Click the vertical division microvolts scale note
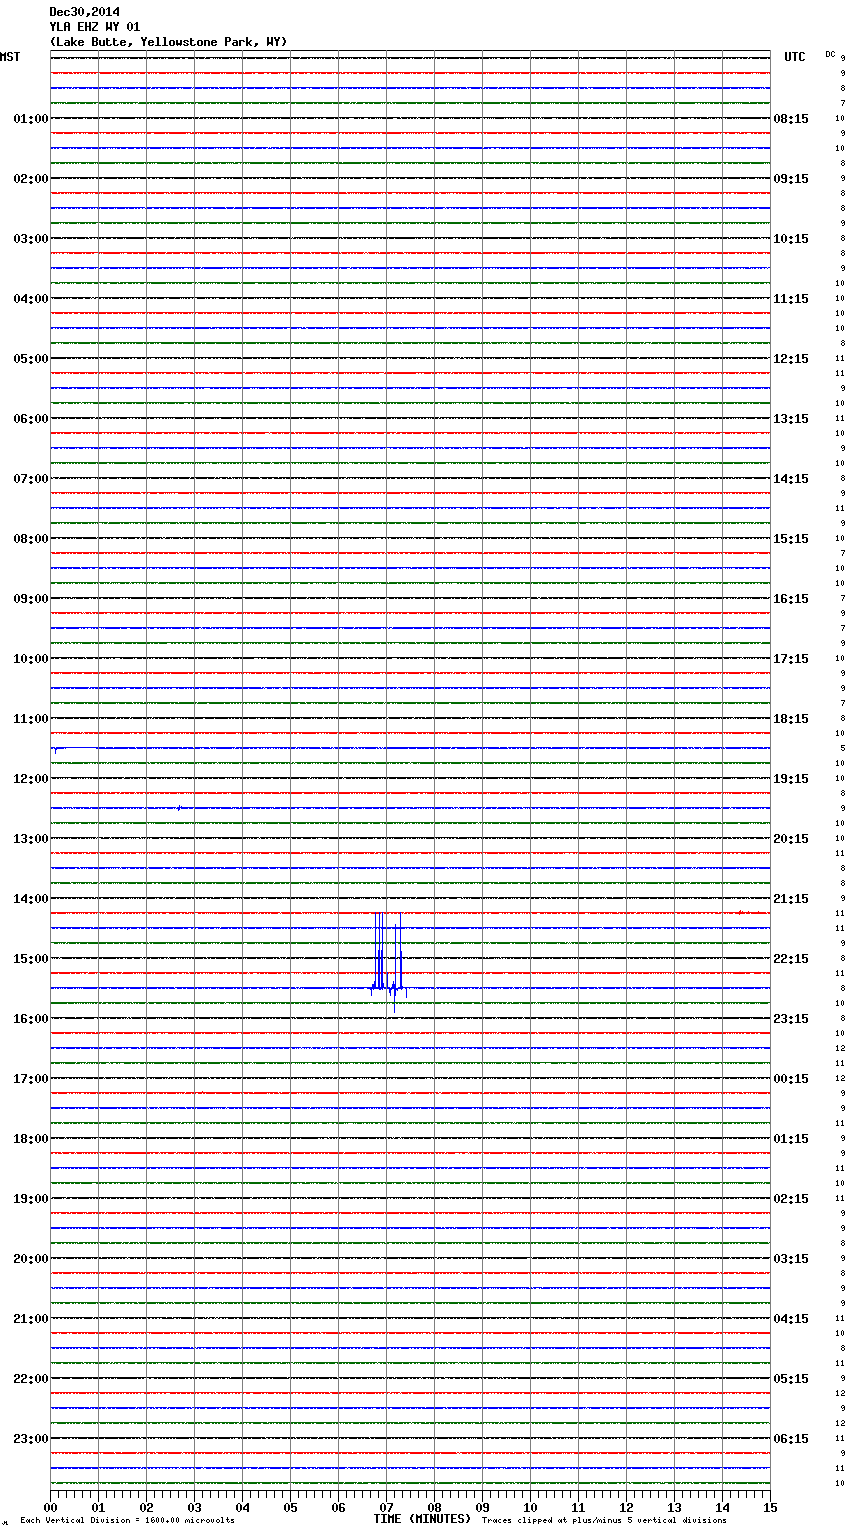The image size is (850, 1534). tap(127, 1521)
